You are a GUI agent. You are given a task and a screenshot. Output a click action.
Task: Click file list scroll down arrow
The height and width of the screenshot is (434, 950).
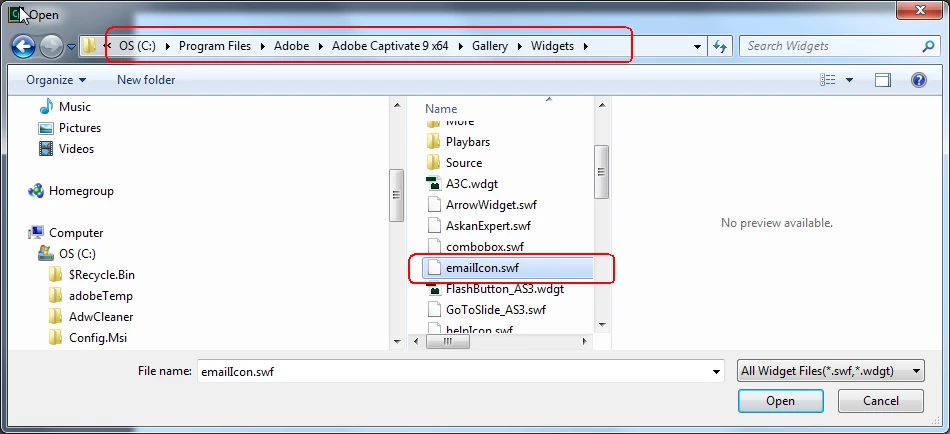pos(602,325)
